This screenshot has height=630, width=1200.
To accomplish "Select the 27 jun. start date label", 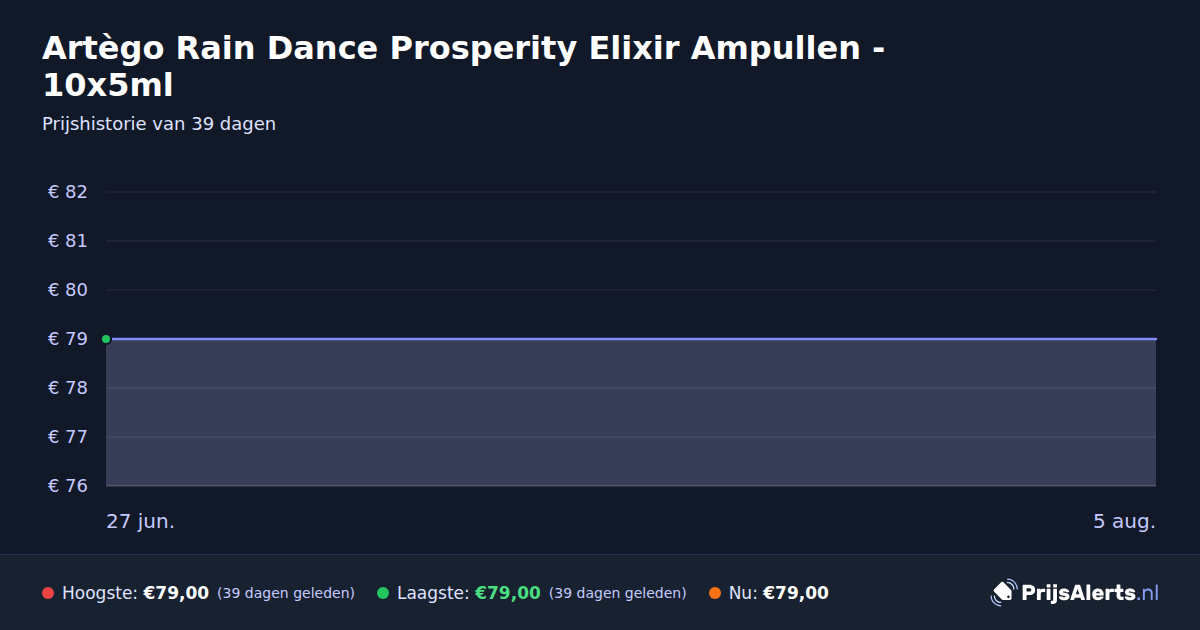I will 141,521.
